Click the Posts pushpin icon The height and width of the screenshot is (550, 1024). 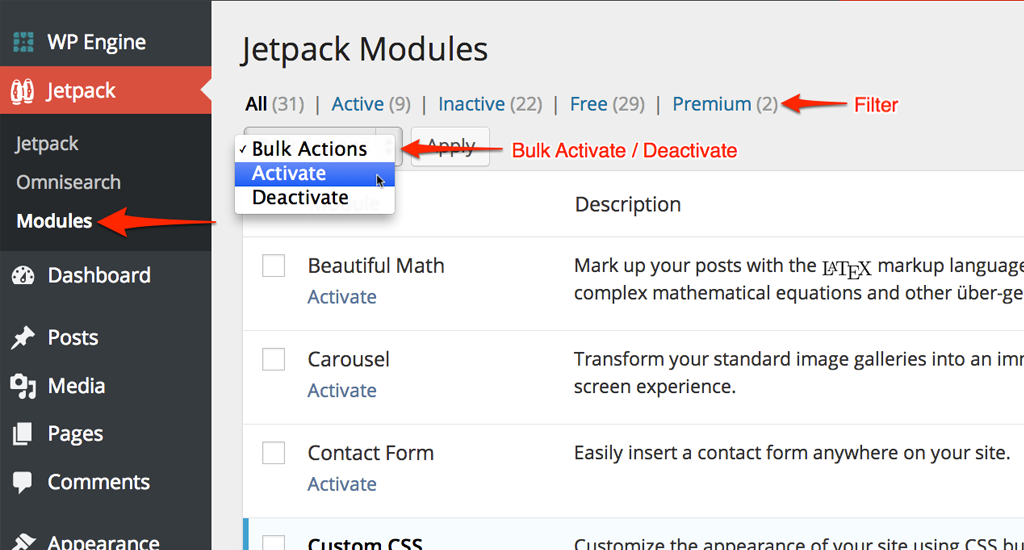[23, 338]
